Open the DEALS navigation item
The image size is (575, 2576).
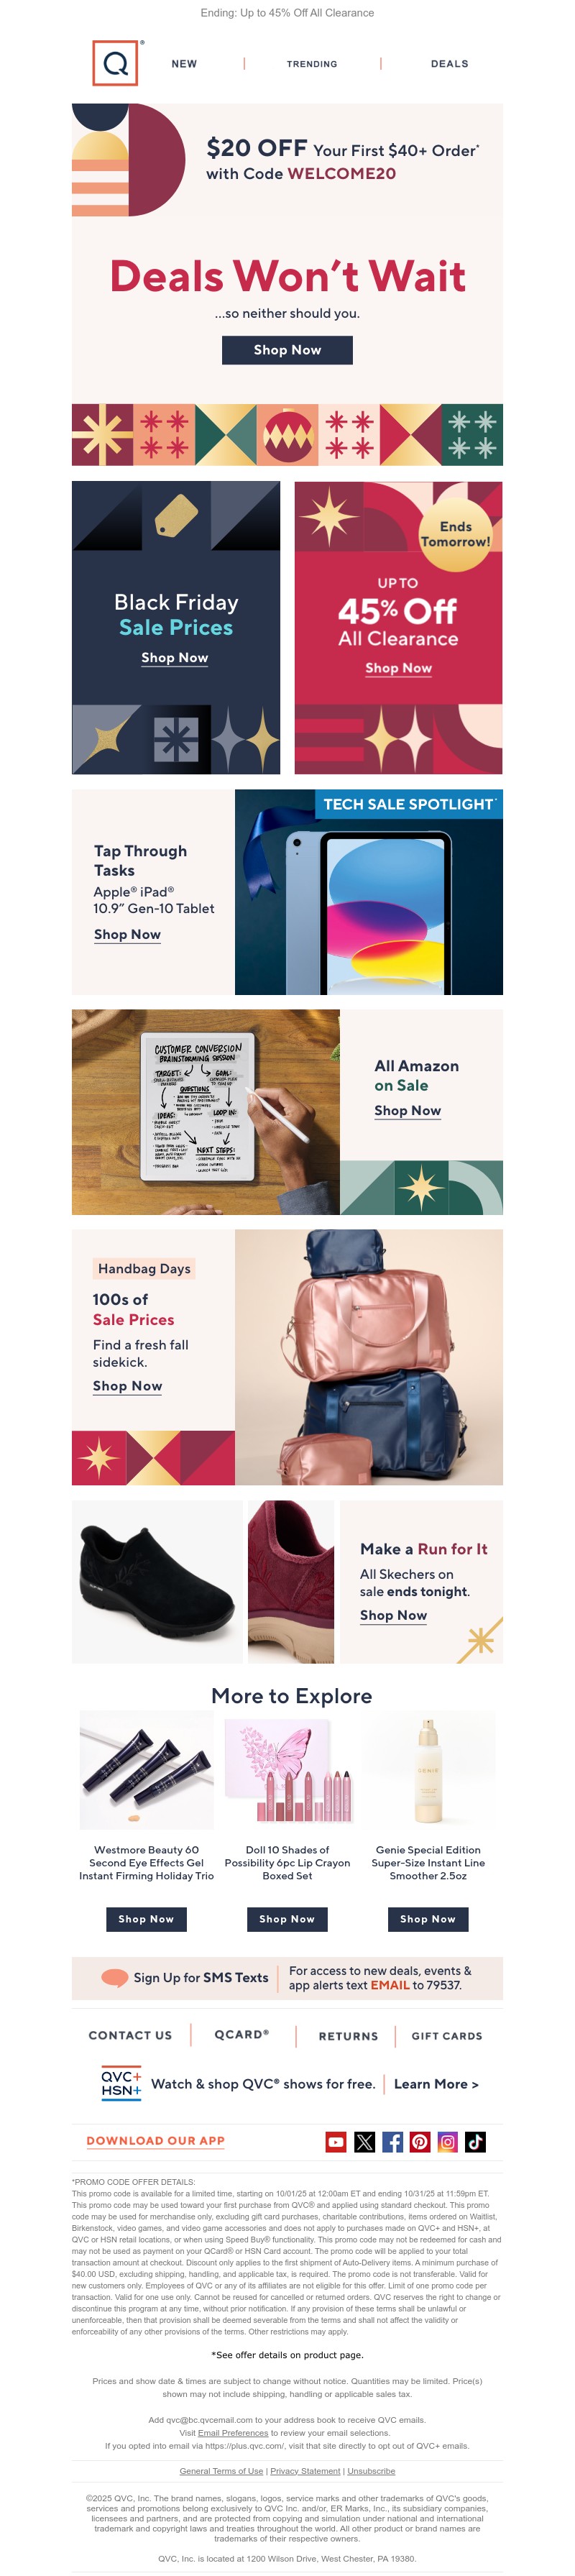450,64
